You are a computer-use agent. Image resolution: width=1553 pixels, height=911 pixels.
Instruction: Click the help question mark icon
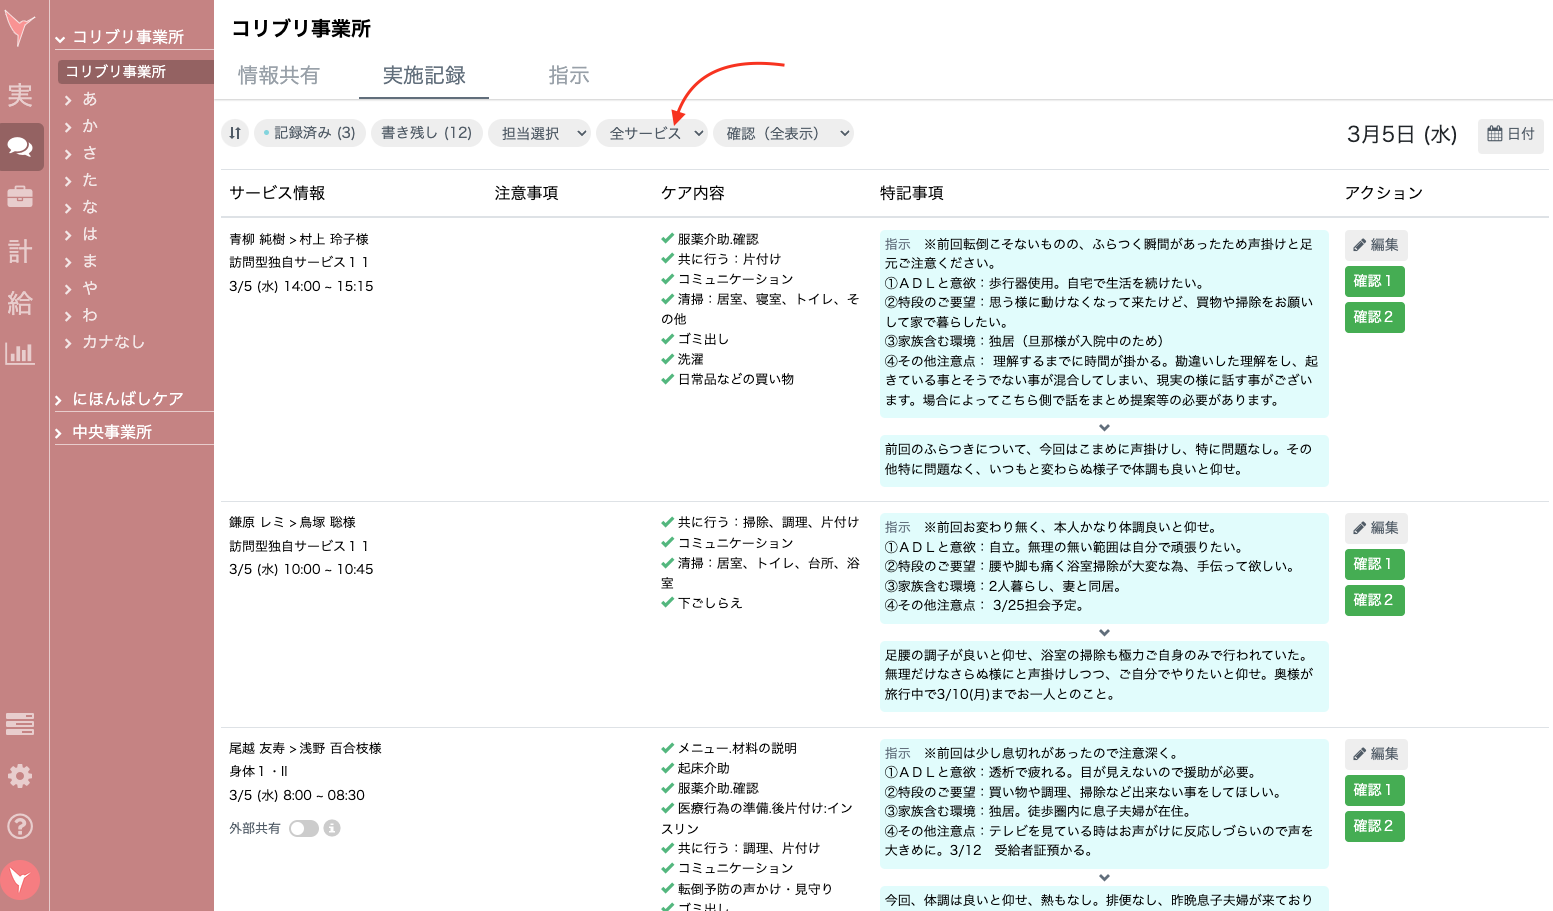[20, 826]
